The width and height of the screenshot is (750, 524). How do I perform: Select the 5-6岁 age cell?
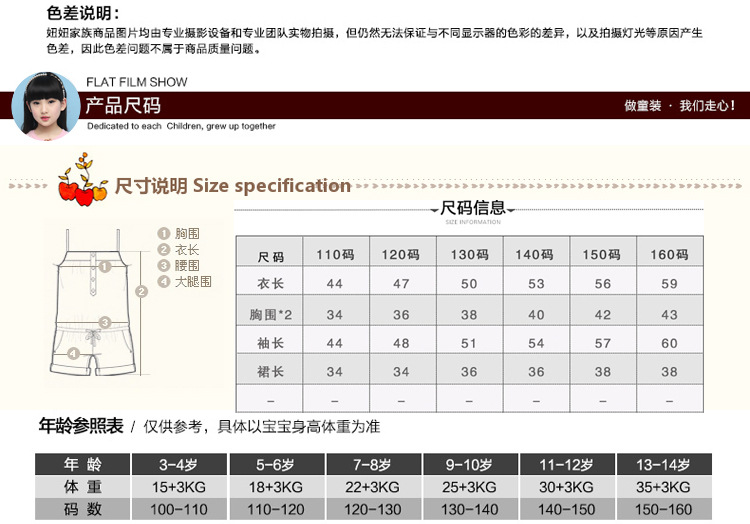pos(276,464)
